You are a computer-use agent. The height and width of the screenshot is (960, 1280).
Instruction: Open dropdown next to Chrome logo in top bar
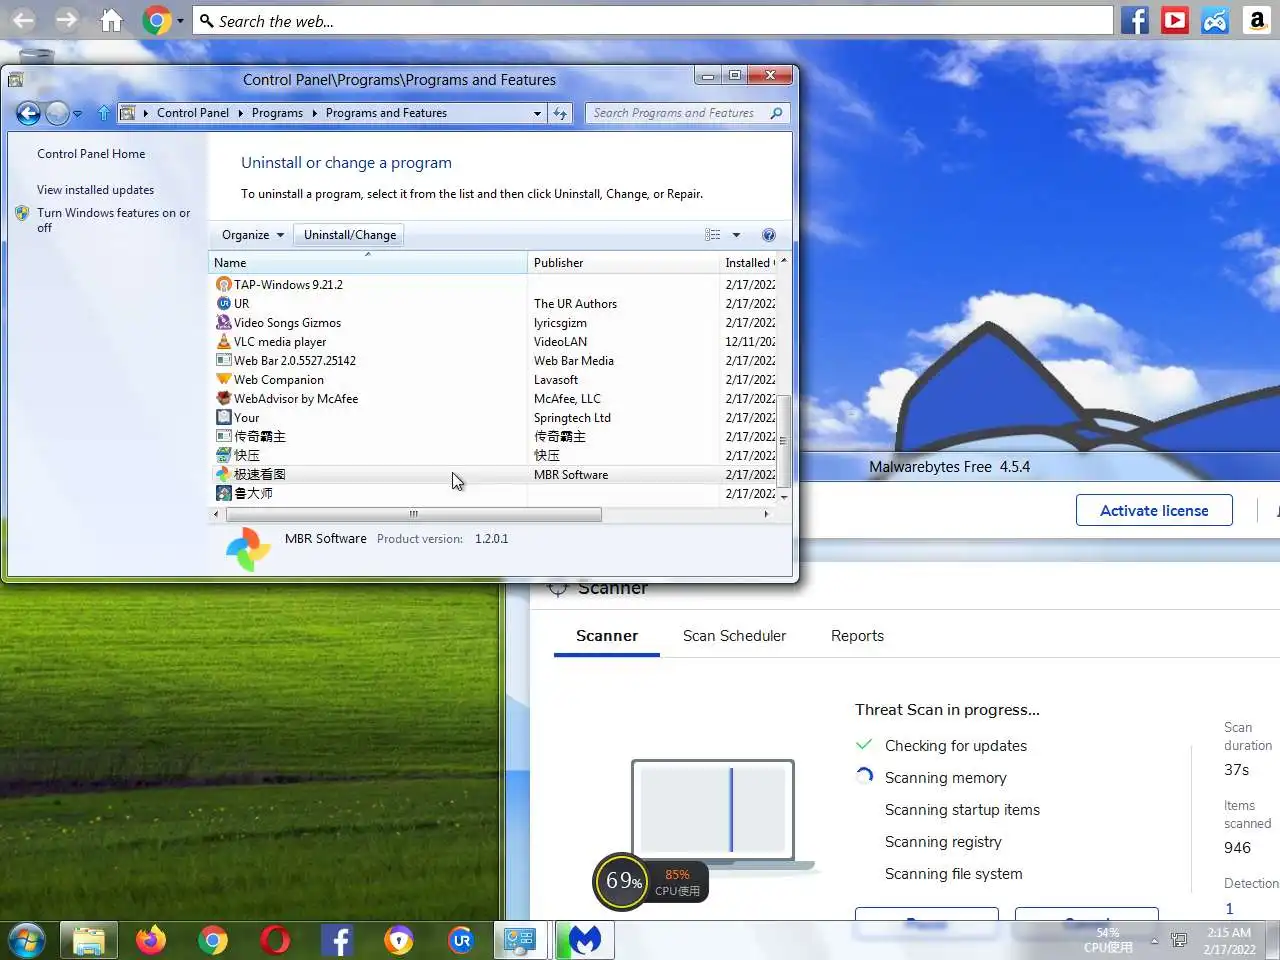pyautogui.click(x=180, y=20)
